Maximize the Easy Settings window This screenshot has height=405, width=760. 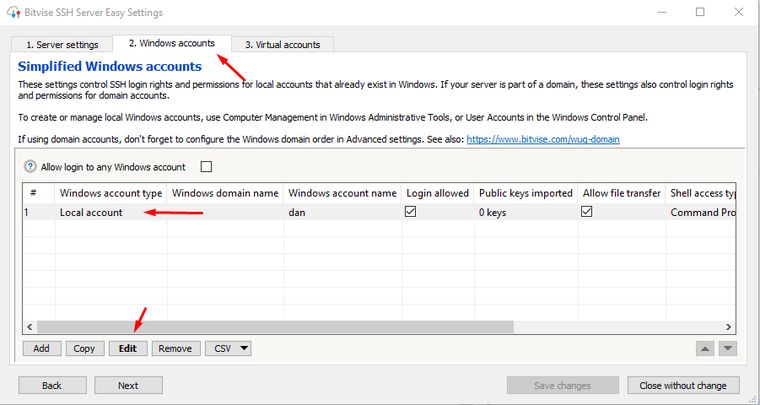pyautogui.click(x=700, y=12)
